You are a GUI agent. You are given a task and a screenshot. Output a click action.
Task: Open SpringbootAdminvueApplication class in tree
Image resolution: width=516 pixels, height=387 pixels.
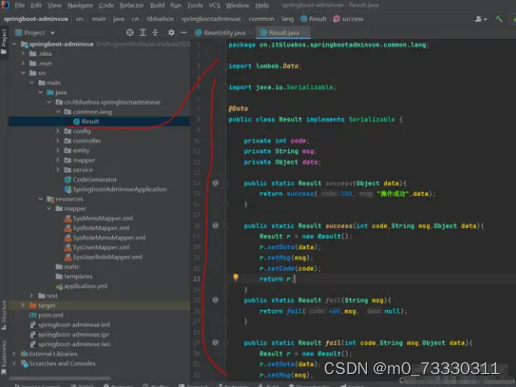115,189
